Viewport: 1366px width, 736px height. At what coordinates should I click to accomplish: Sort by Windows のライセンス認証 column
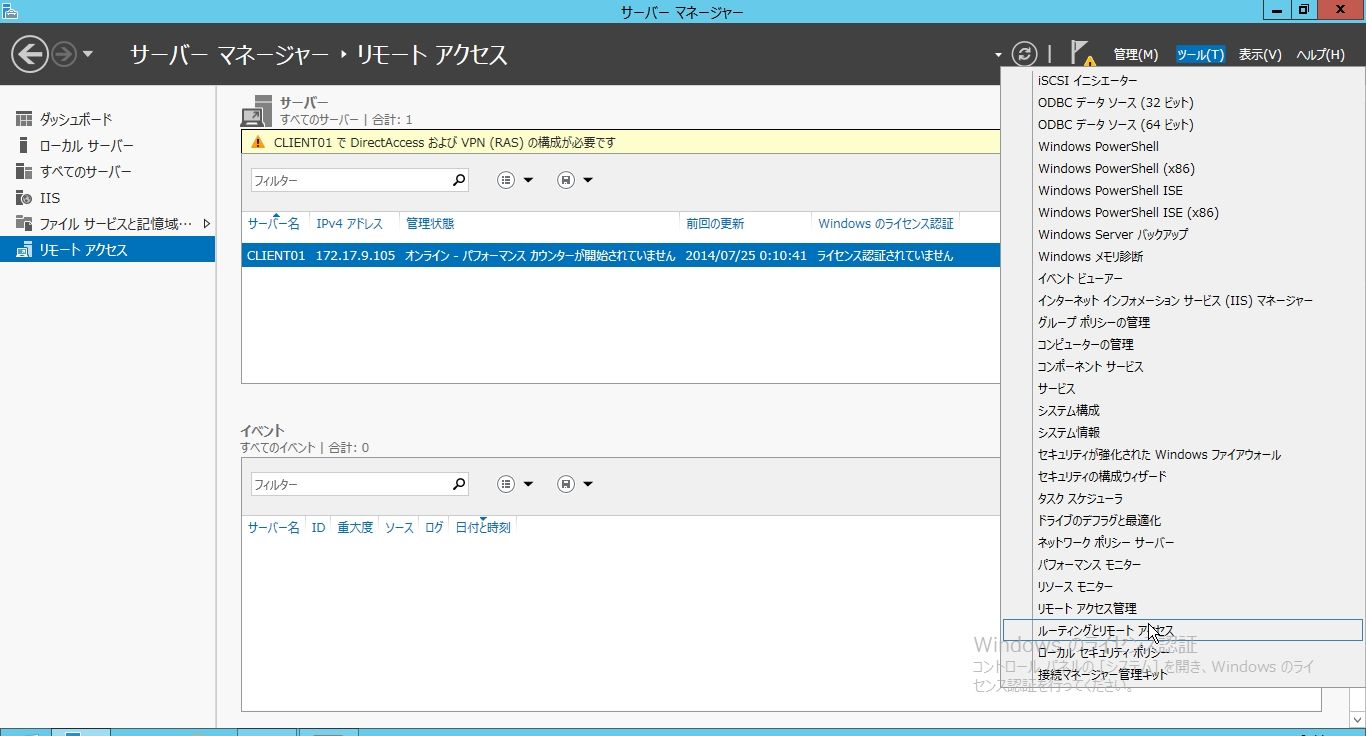pos(886,224)
